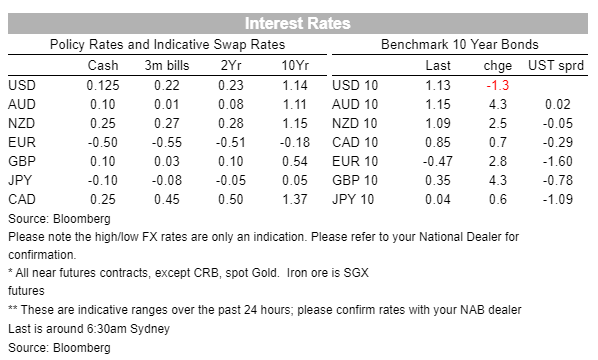Select the JPY 10 last value 0.04
Viewport: 598px width, 360px height.
tap(438, 199)
